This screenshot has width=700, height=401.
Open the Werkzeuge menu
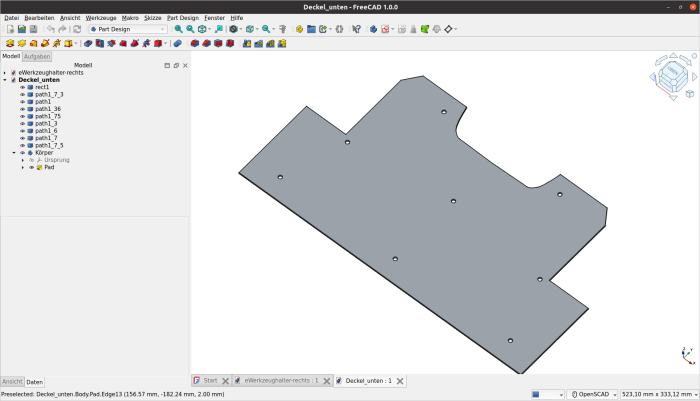point(100,18)
